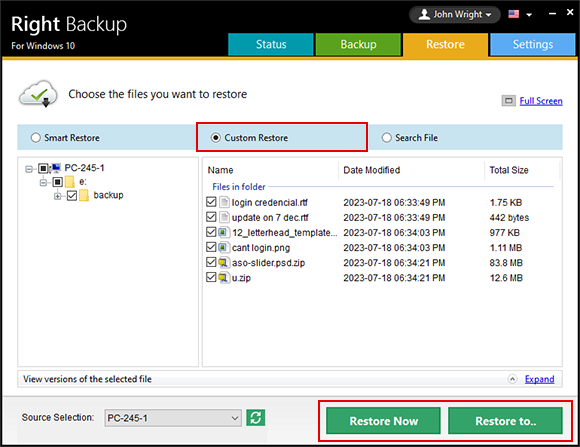Uncheck the u.zip file checkbox
This screenshot has height=447, width=580.
click(x=211, y=277)
